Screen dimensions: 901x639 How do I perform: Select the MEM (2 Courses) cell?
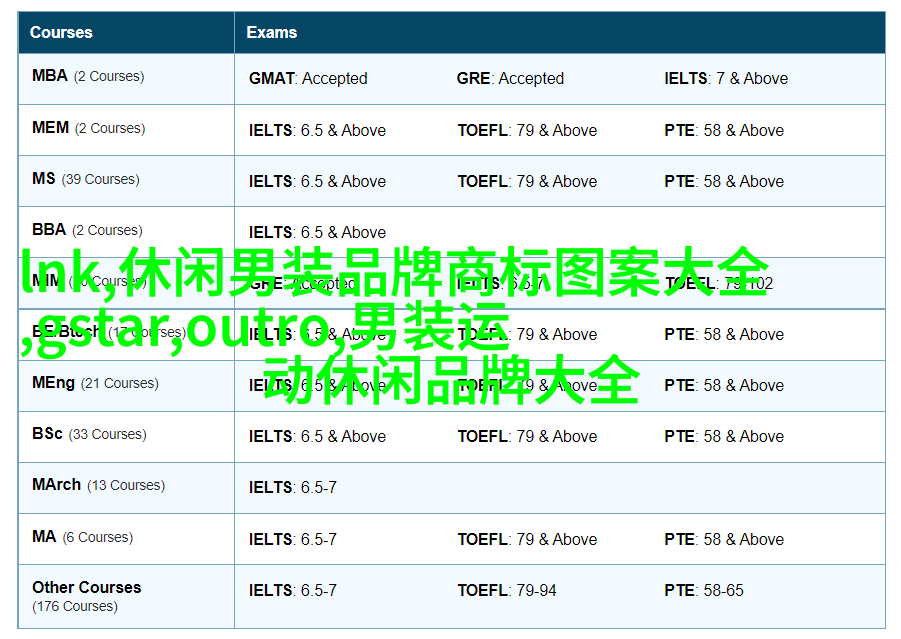pos(126,130)
